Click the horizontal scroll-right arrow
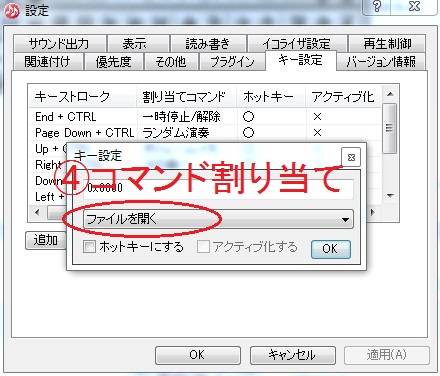 click(x=373, y=212)
